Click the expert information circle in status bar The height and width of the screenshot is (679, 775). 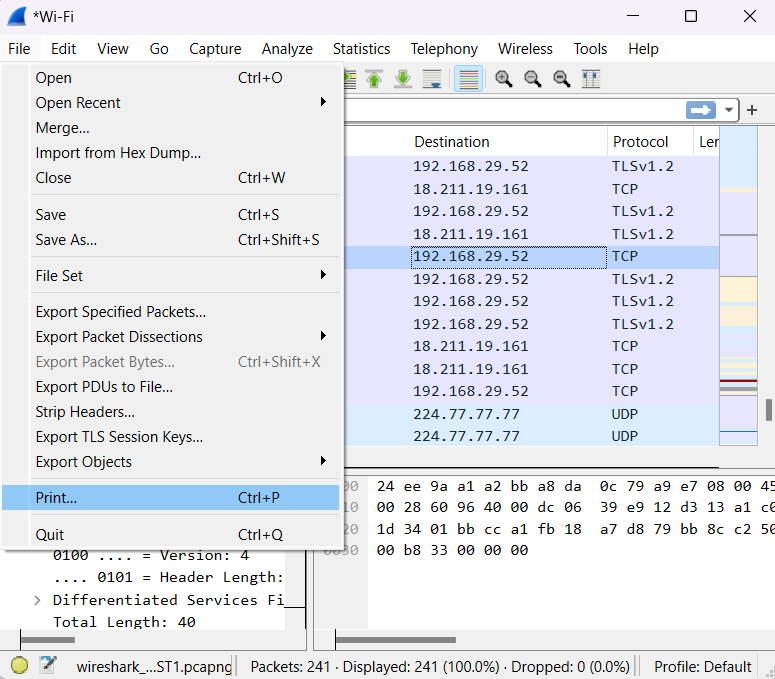coord(19,666)
